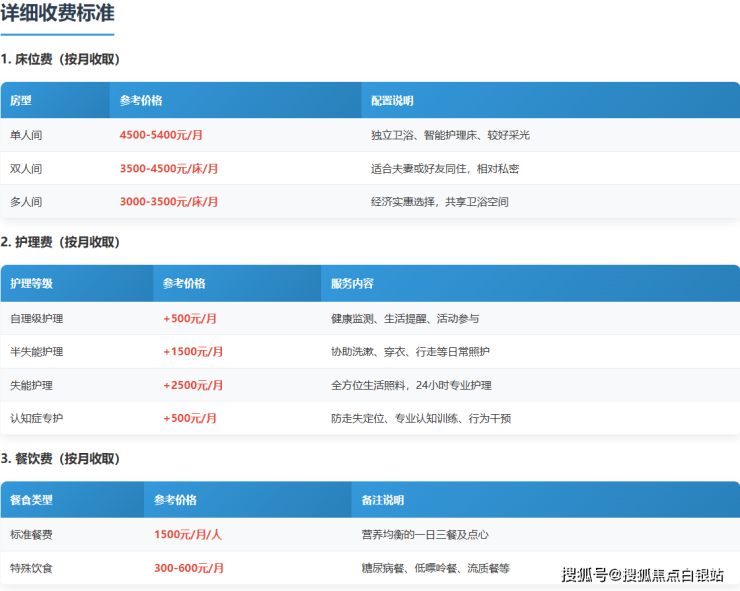Image resolution: width=740 pixels, height=591 pixels.
Task: Click 参考价格 header in bed fee table
Action: click(x=141, y=101)
